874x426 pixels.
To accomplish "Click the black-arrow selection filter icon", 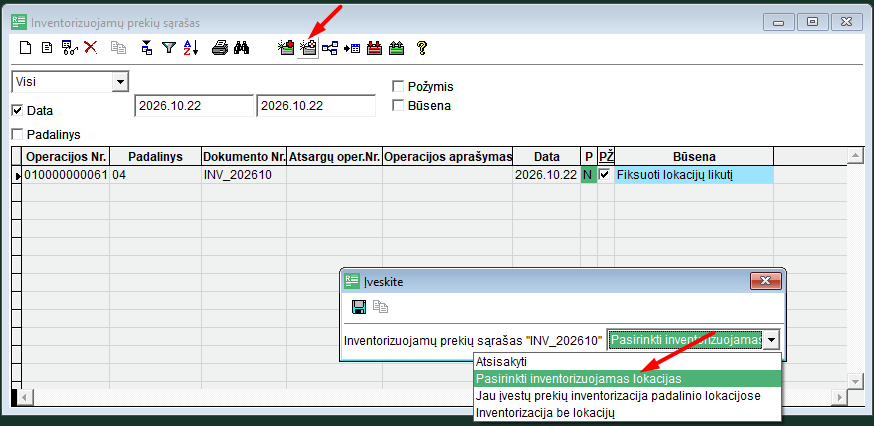I will point(147,48).
